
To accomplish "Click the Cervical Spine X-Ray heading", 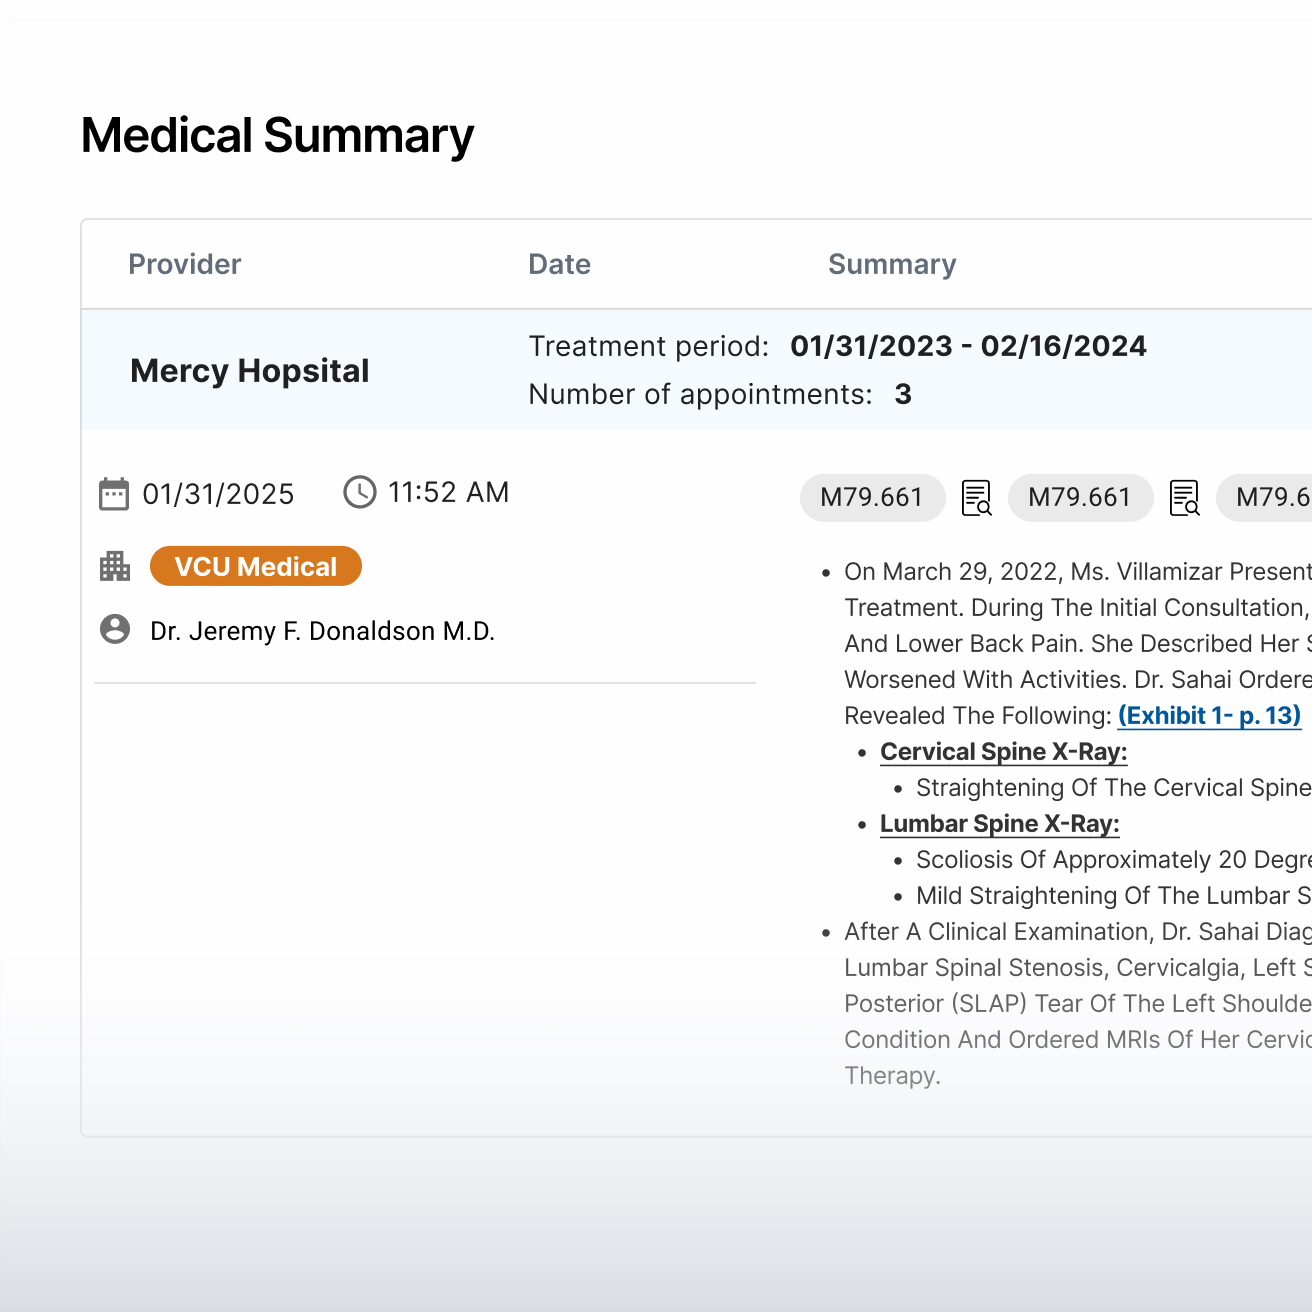I will coord(1003,752).
